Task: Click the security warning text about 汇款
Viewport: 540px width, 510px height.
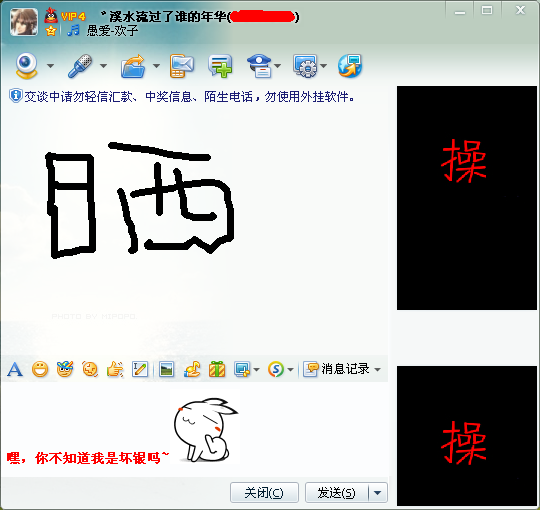Action: pyautogui.click(x=189, y=97)
